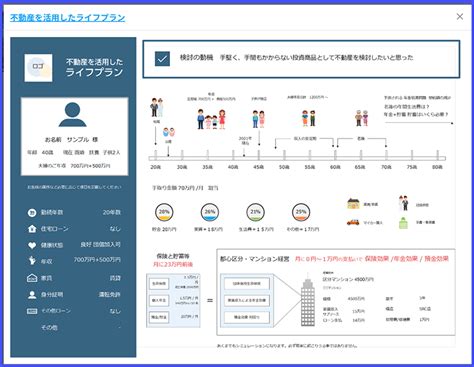Screen dimensions: 474x367
Task: Click the high-rise building icon
Action: click(308, 300)
